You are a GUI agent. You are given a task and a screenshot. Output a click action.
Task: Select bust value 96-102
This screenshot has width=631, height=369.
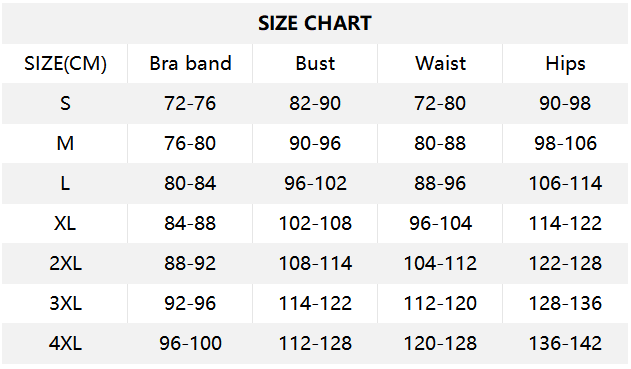point(315,183)
